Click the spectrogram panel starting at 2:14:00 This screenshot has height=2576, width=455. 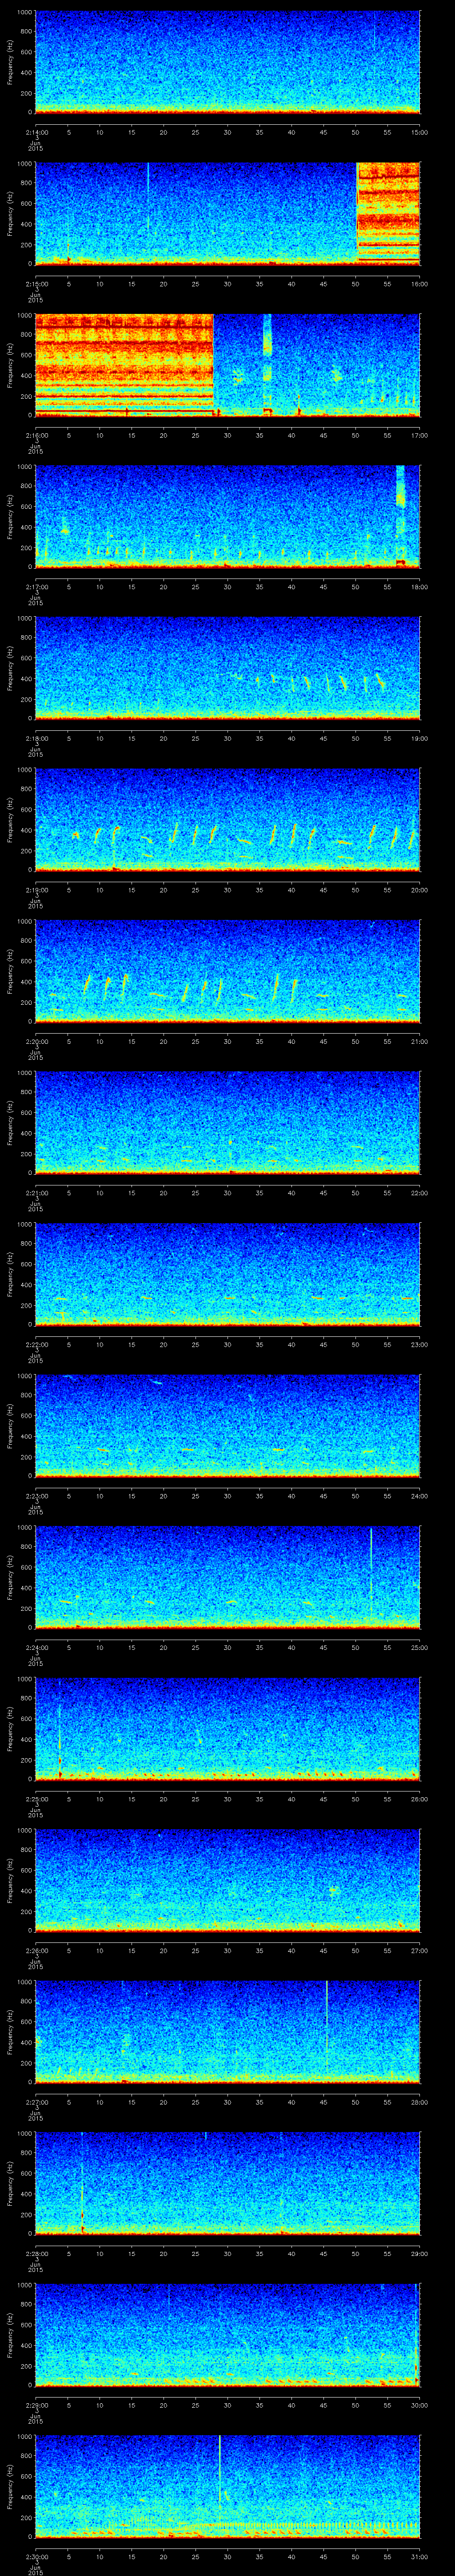(x=227, y=62)
